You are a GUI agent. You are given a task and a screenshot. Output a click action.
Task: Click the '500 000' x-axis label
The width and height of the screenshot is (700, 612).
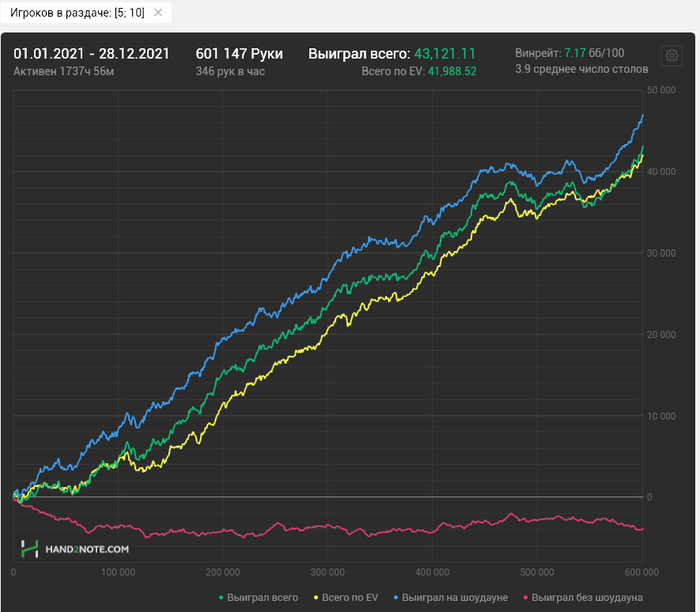point(537,572)
